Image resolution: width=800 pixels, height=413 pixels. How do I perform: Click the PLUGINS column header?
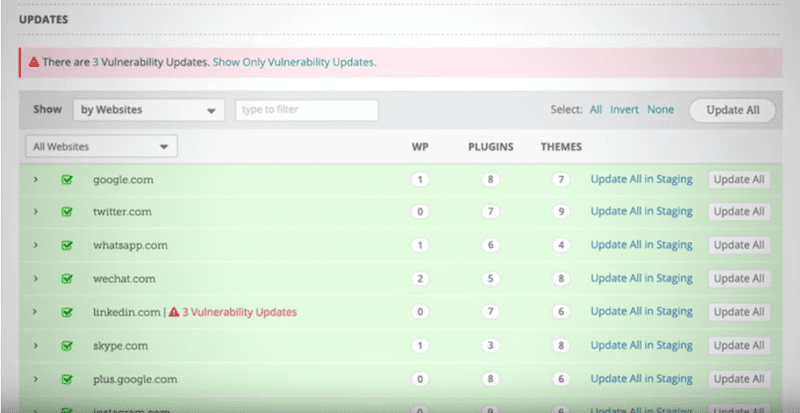491,147
